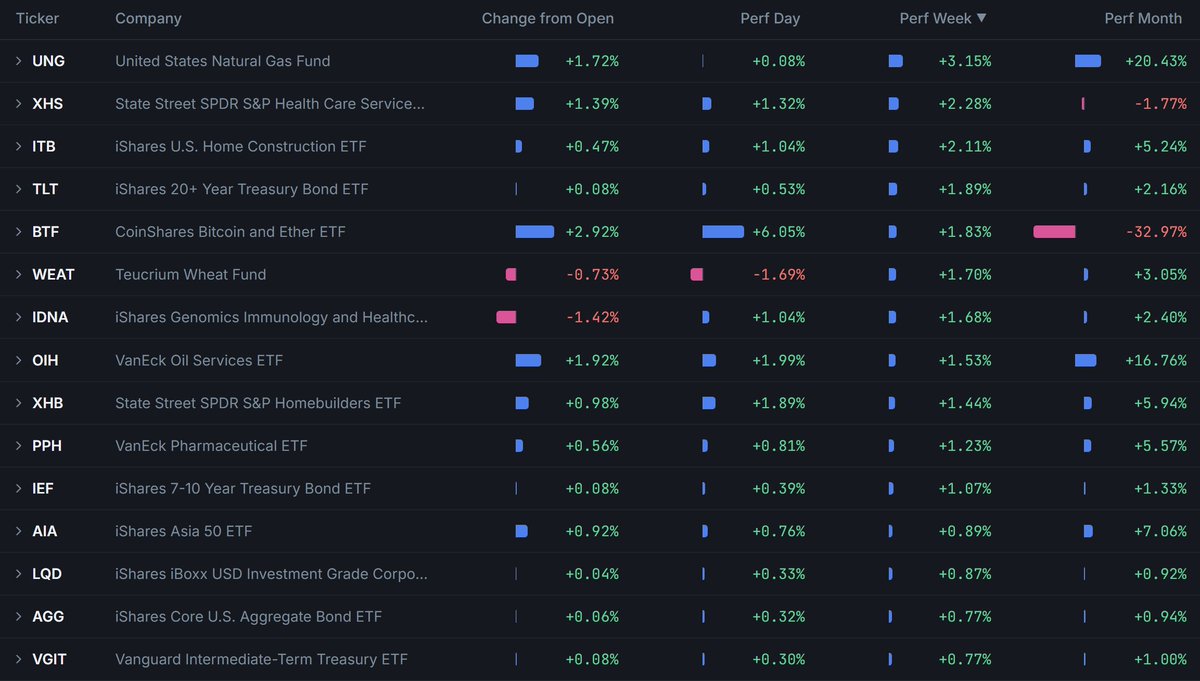Open the TLT ticker link

pyautogui.click(x=44, y=189)
